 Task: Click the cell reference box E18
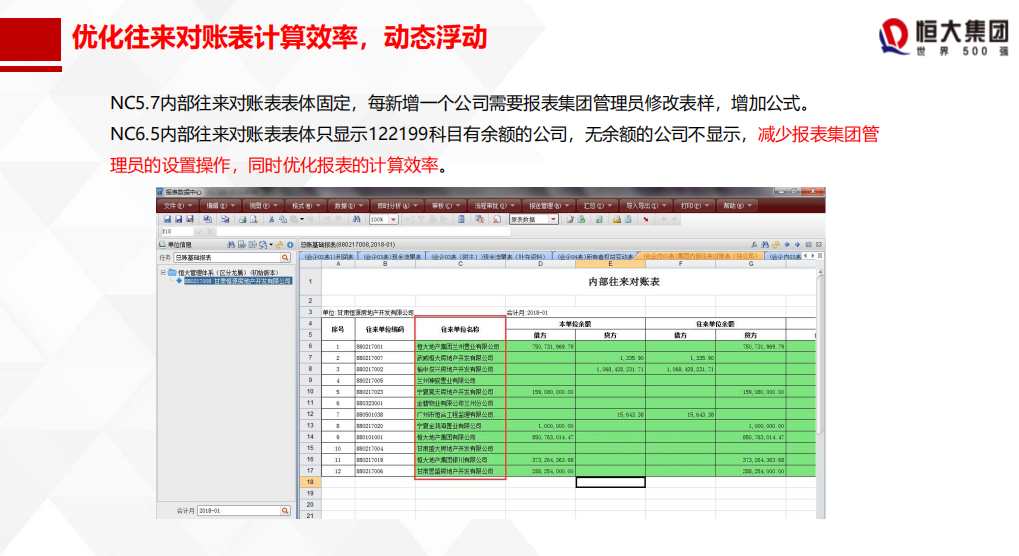tap(175, 231)
